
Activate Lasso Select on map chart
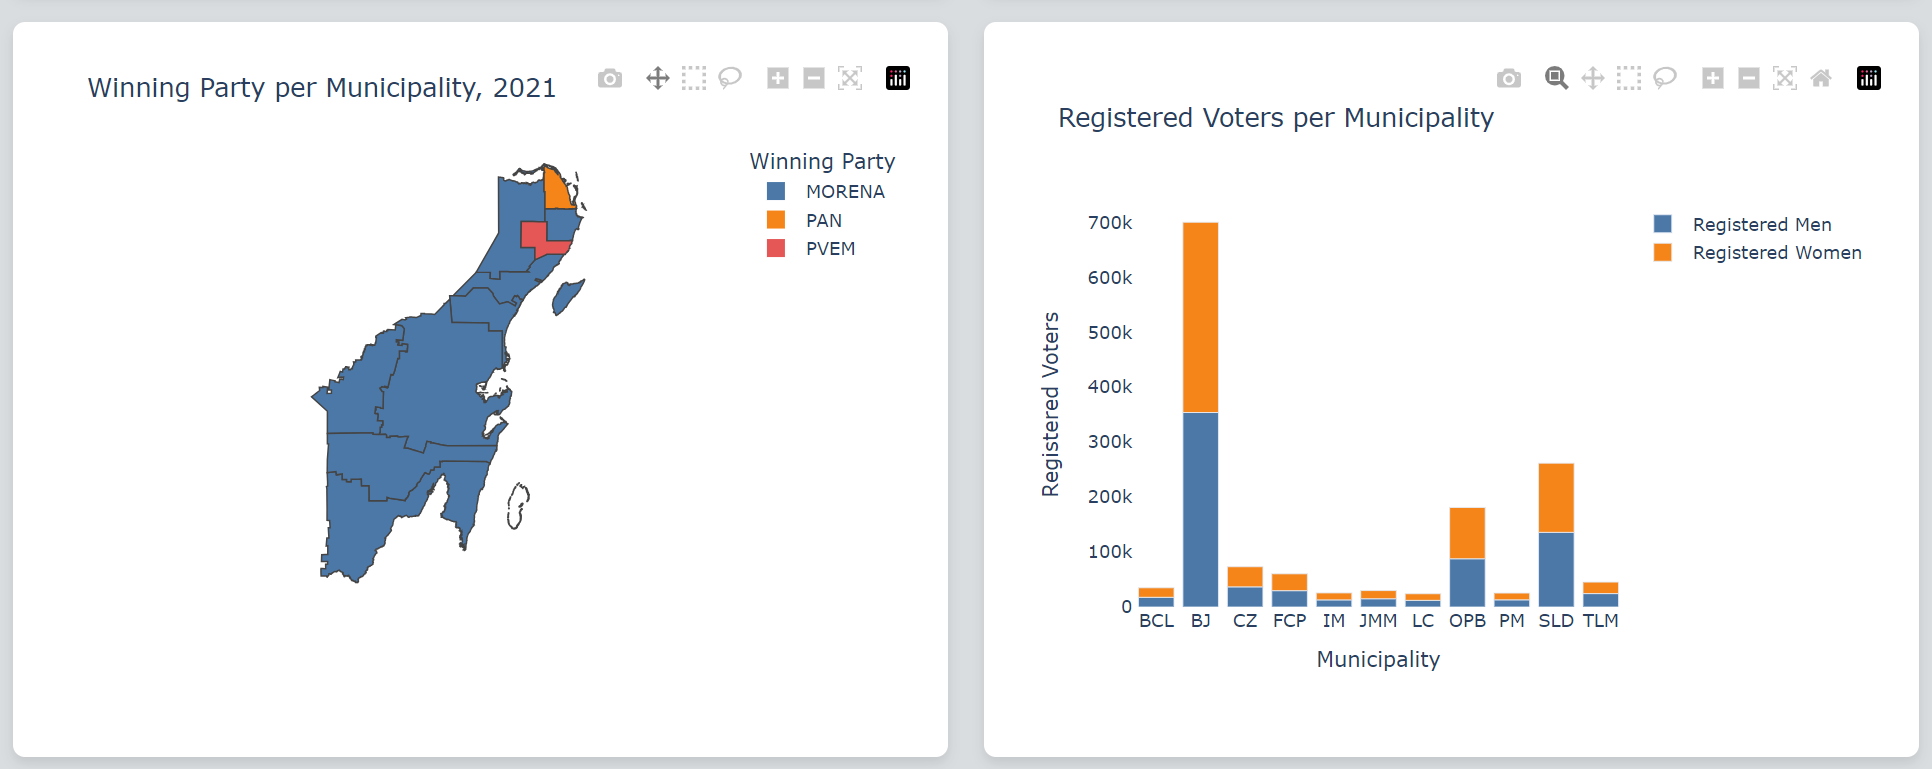[x=730, y=78]
